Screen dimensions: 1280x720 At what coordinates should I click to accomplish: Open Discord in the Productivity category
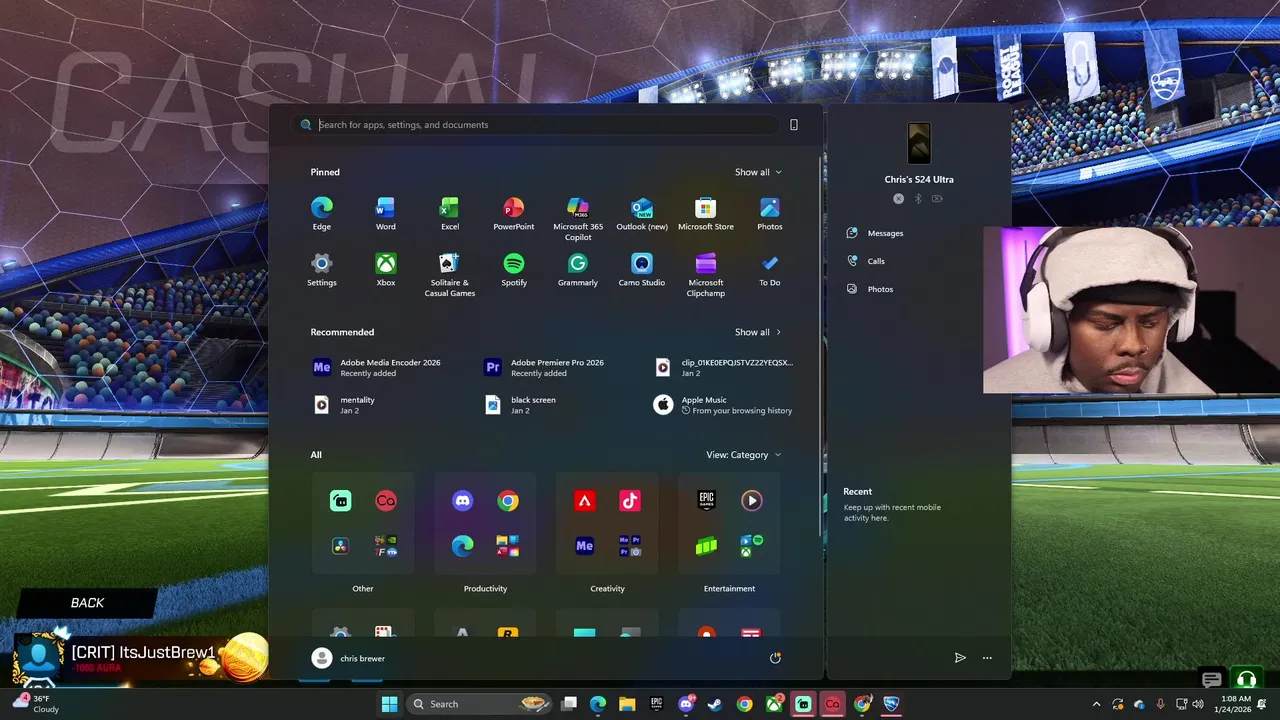[462, 501]
